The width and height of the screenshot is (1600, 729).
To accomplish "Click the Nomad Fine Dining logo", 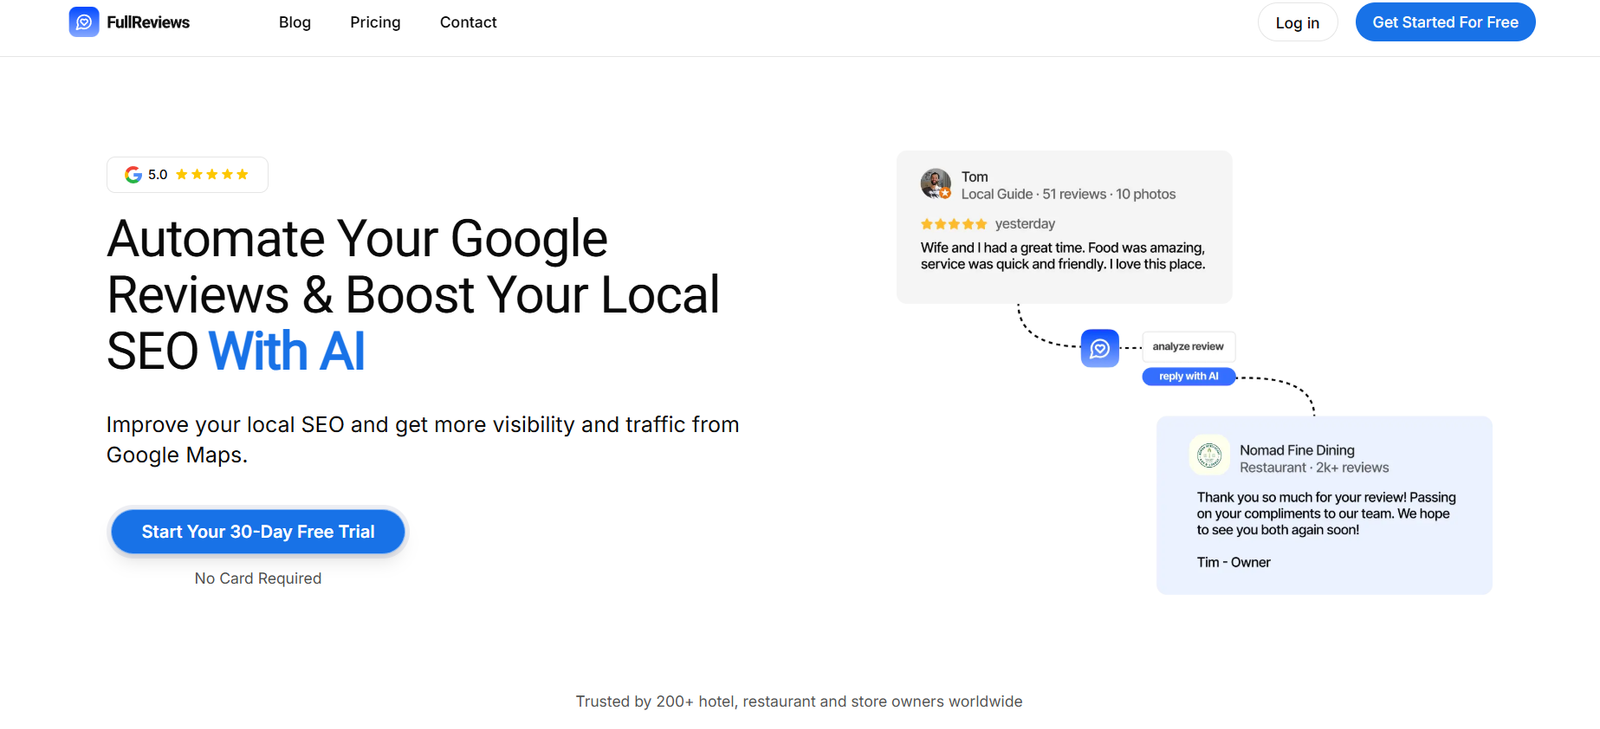I will 1209,455.
